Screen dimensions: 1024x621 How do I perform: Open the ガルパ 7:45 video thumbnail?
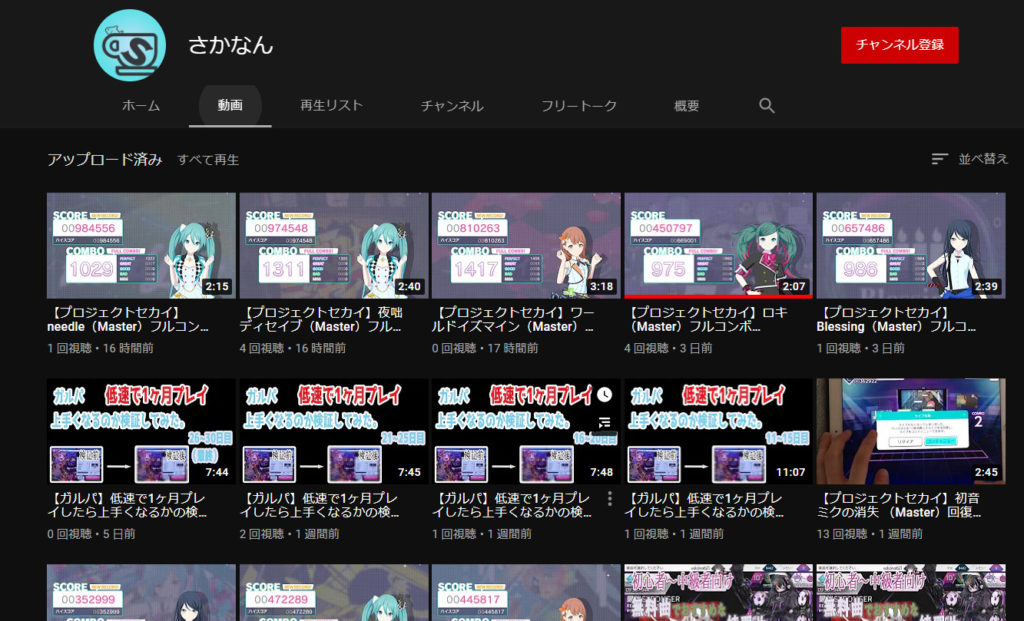334,431
